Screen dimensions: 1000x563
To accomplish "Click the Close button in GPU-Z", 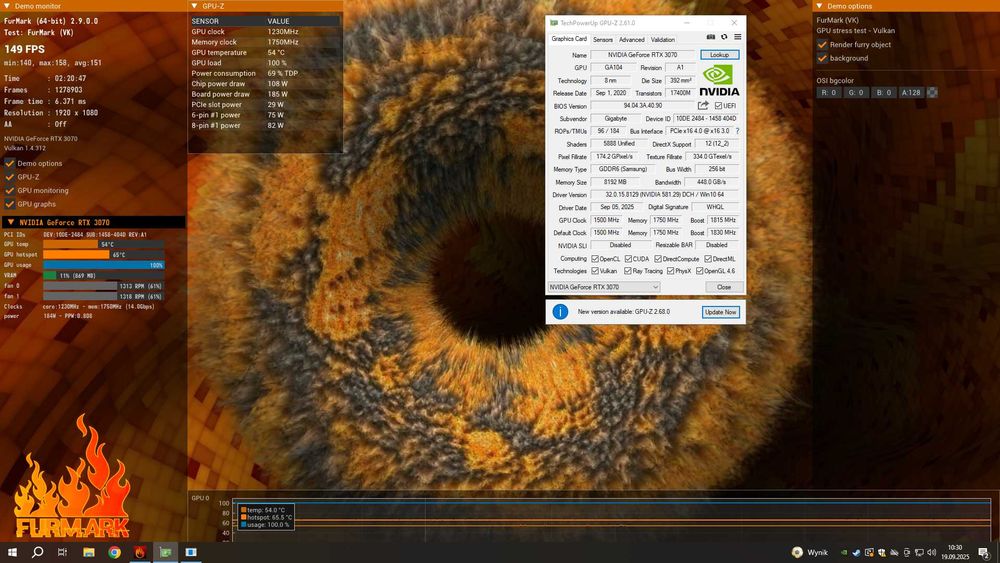I will [x=724, y=287].
